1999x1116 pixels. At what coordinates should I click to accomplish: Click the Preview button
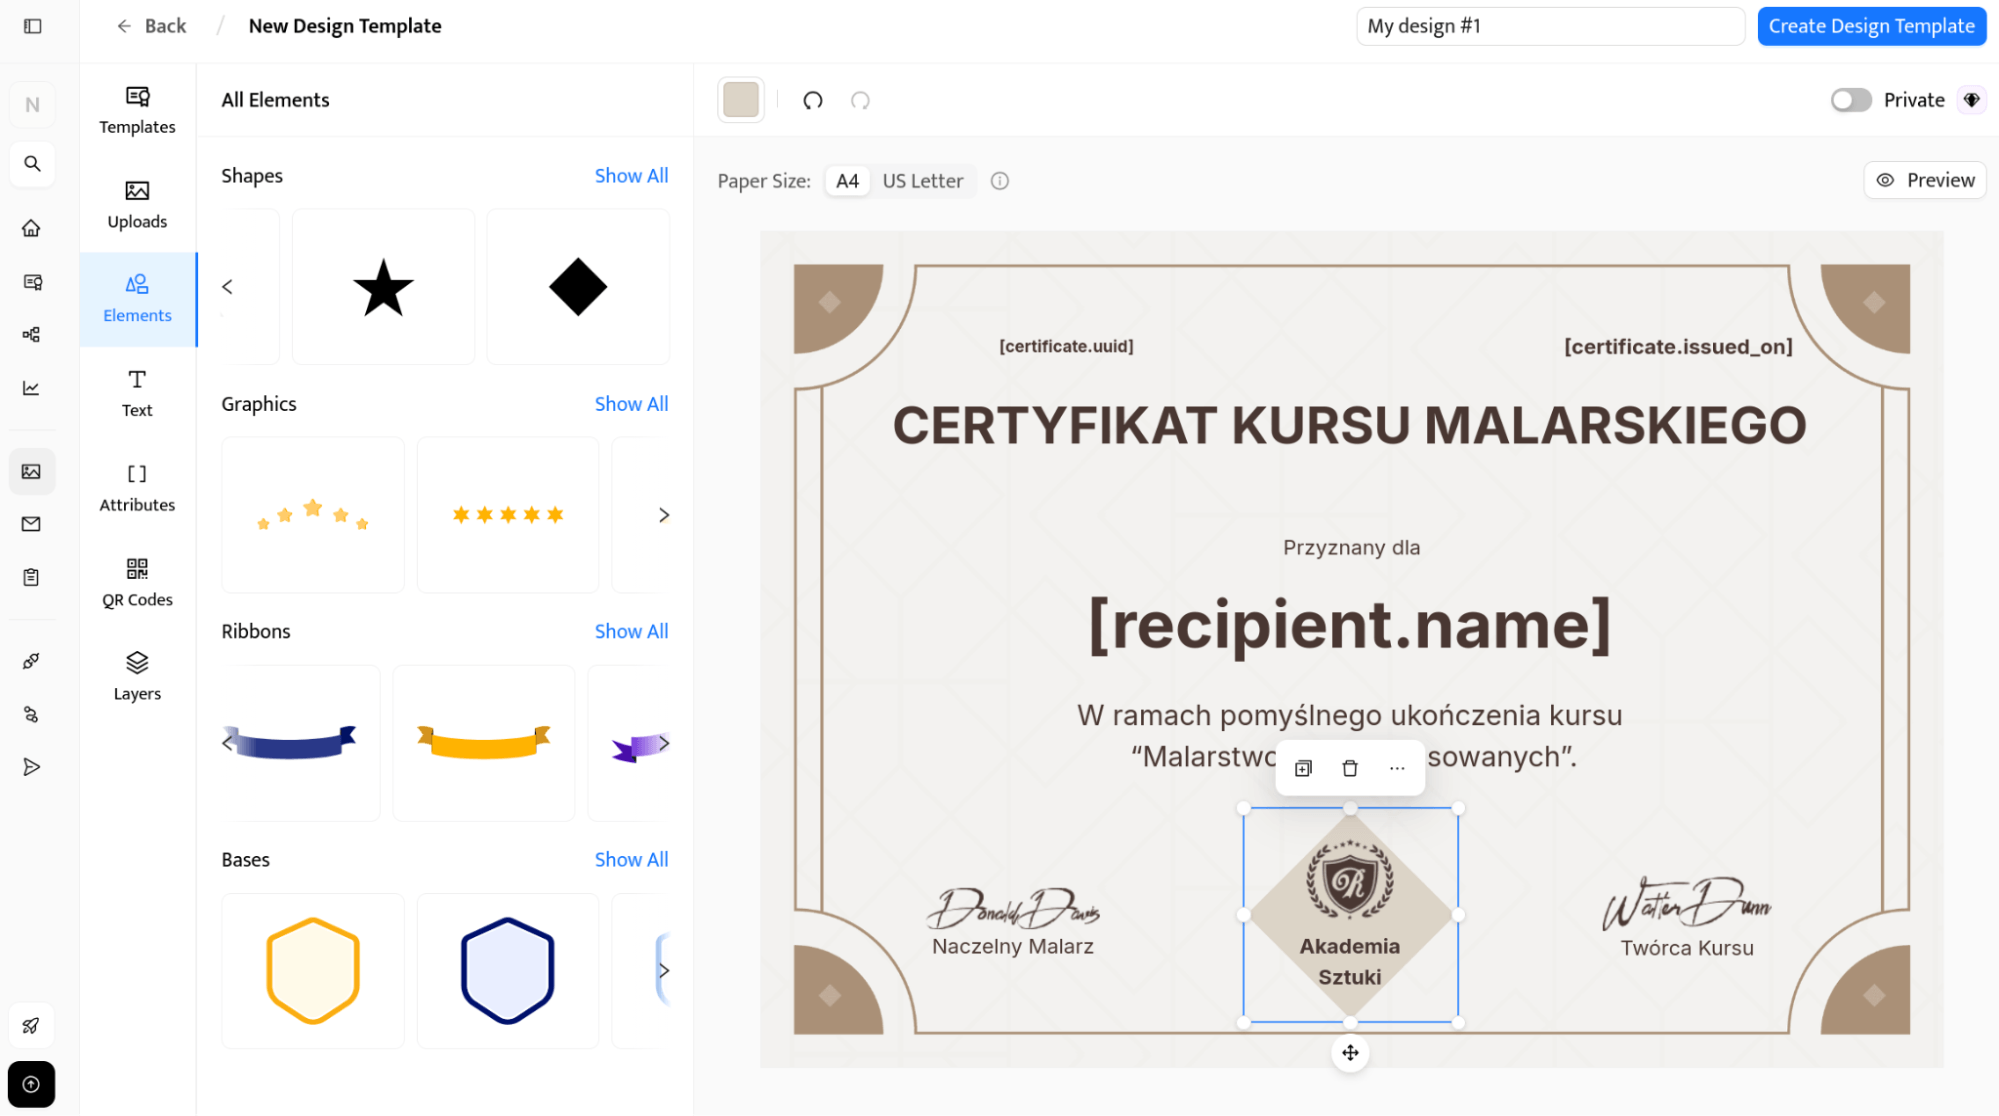coord(1925,180)
